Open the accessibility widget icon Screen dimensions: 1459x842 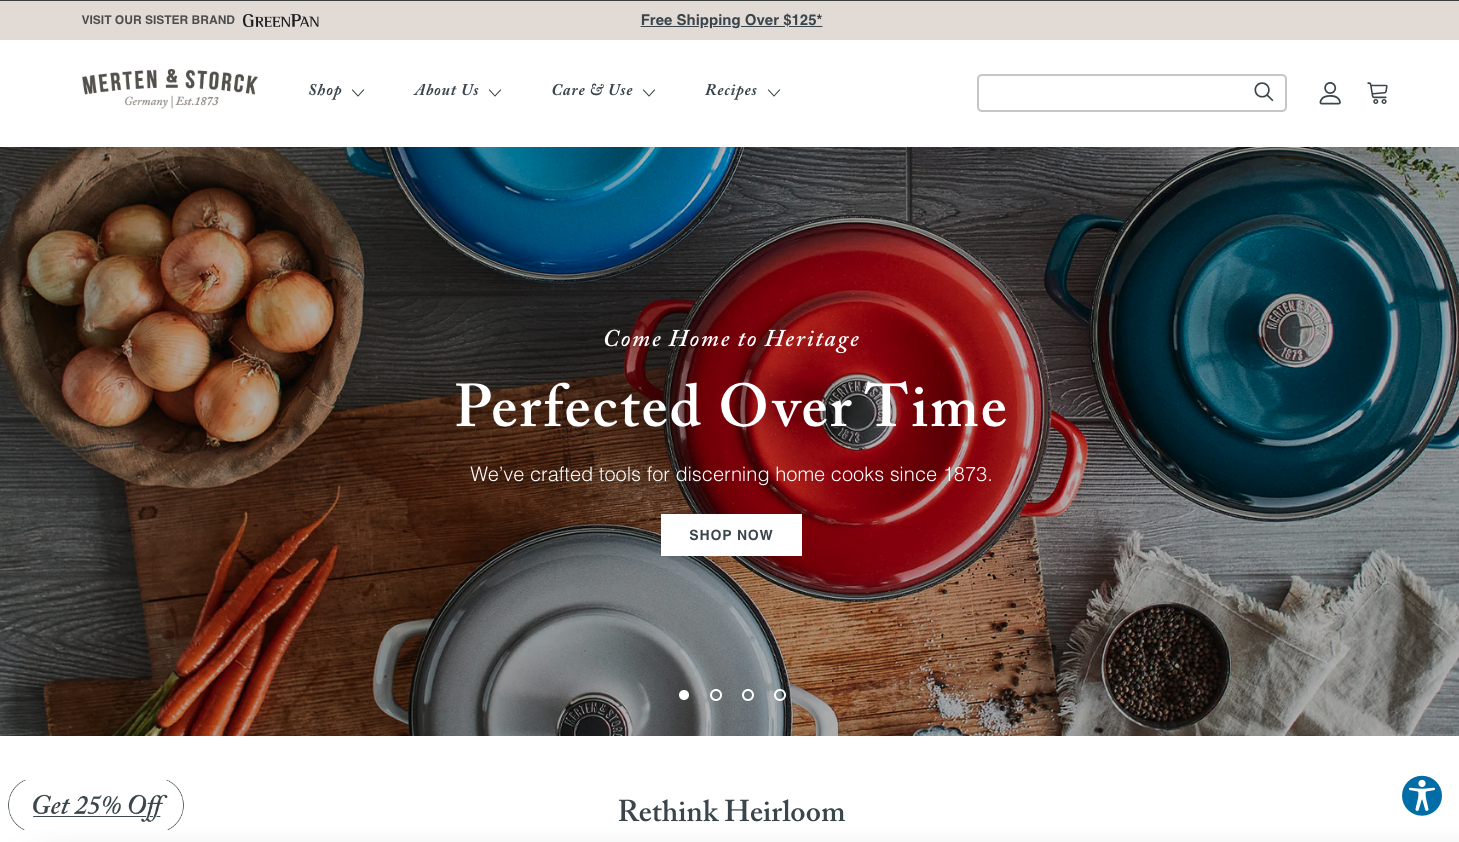pos(1421,796)
